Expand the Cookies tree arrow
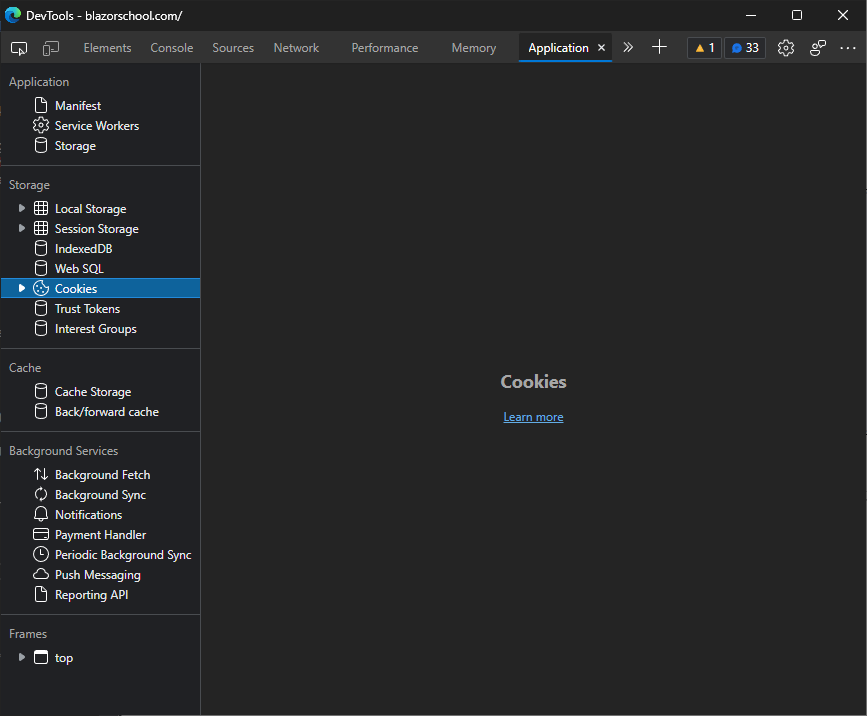The width and height of the screenshot is (867, 716). click(22, 289)
